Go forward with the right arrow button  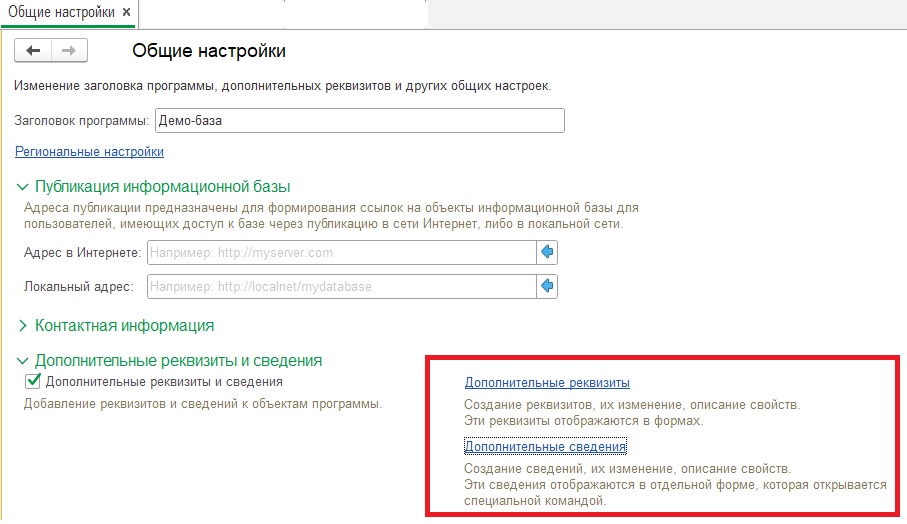pyautogui.click(x=69, y=51)
